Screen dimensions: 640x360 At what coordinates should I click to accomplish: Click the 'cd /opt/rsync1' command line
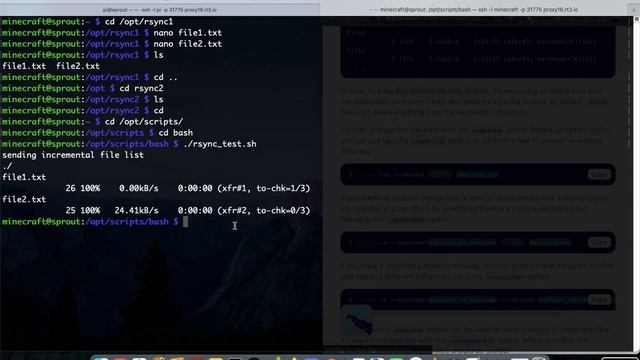point(139,22)
